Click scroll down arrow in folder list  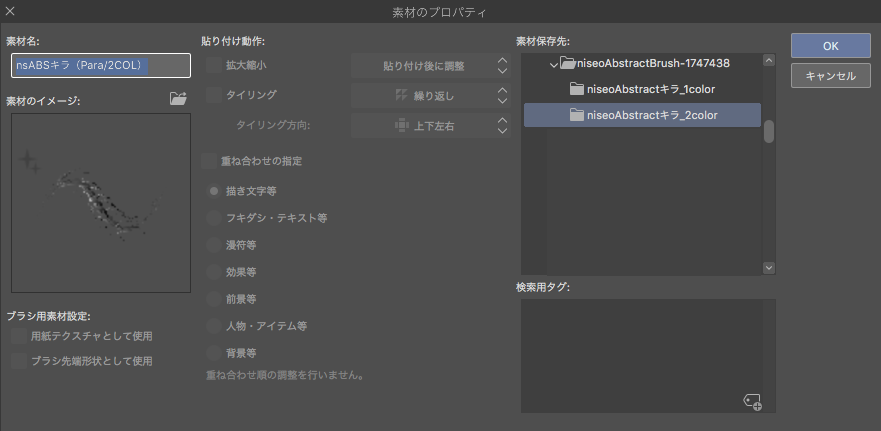[769, 269]
